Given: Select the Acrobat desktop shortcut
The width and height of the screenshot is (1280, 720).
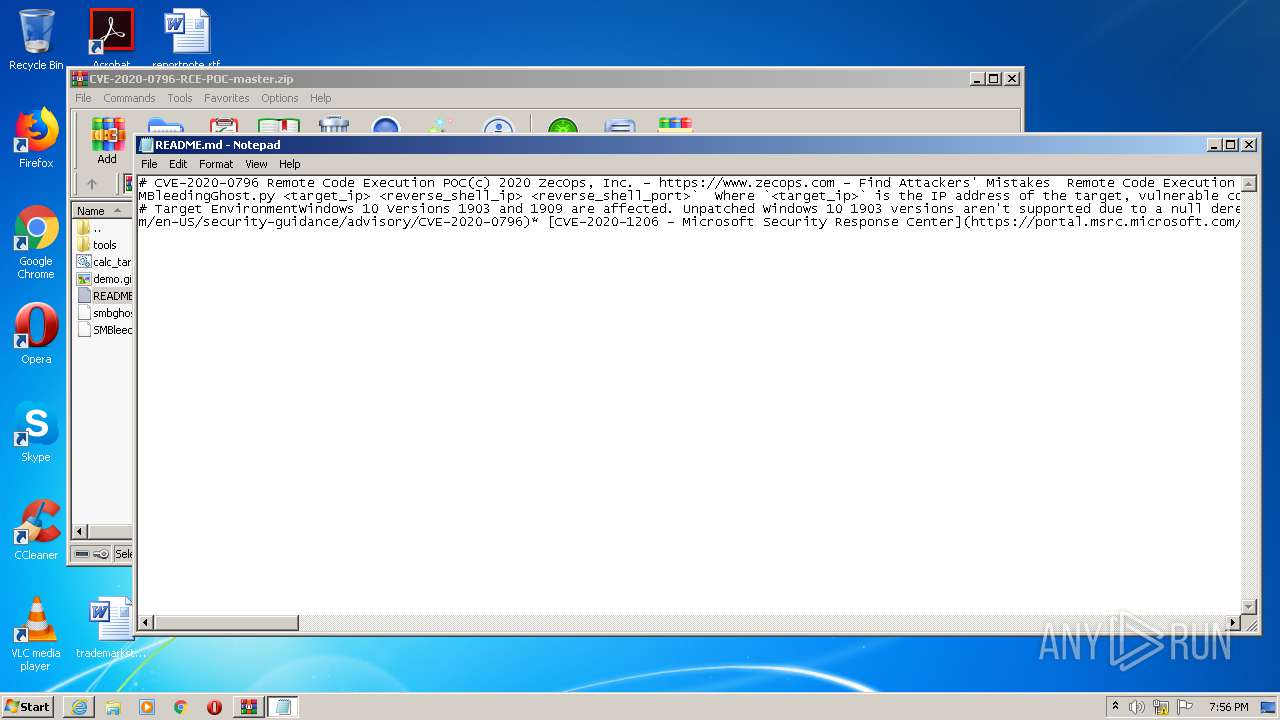Looking at the screenshot, I should (x=111, y=38).
